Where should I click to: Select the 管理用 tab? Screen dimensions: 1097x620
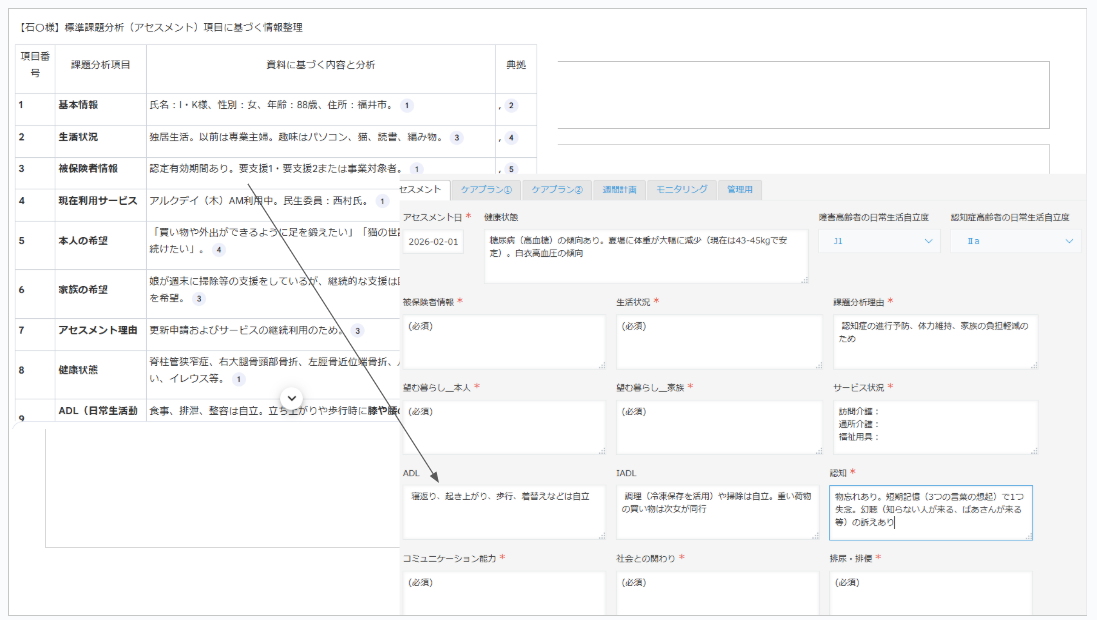[740, 189]
